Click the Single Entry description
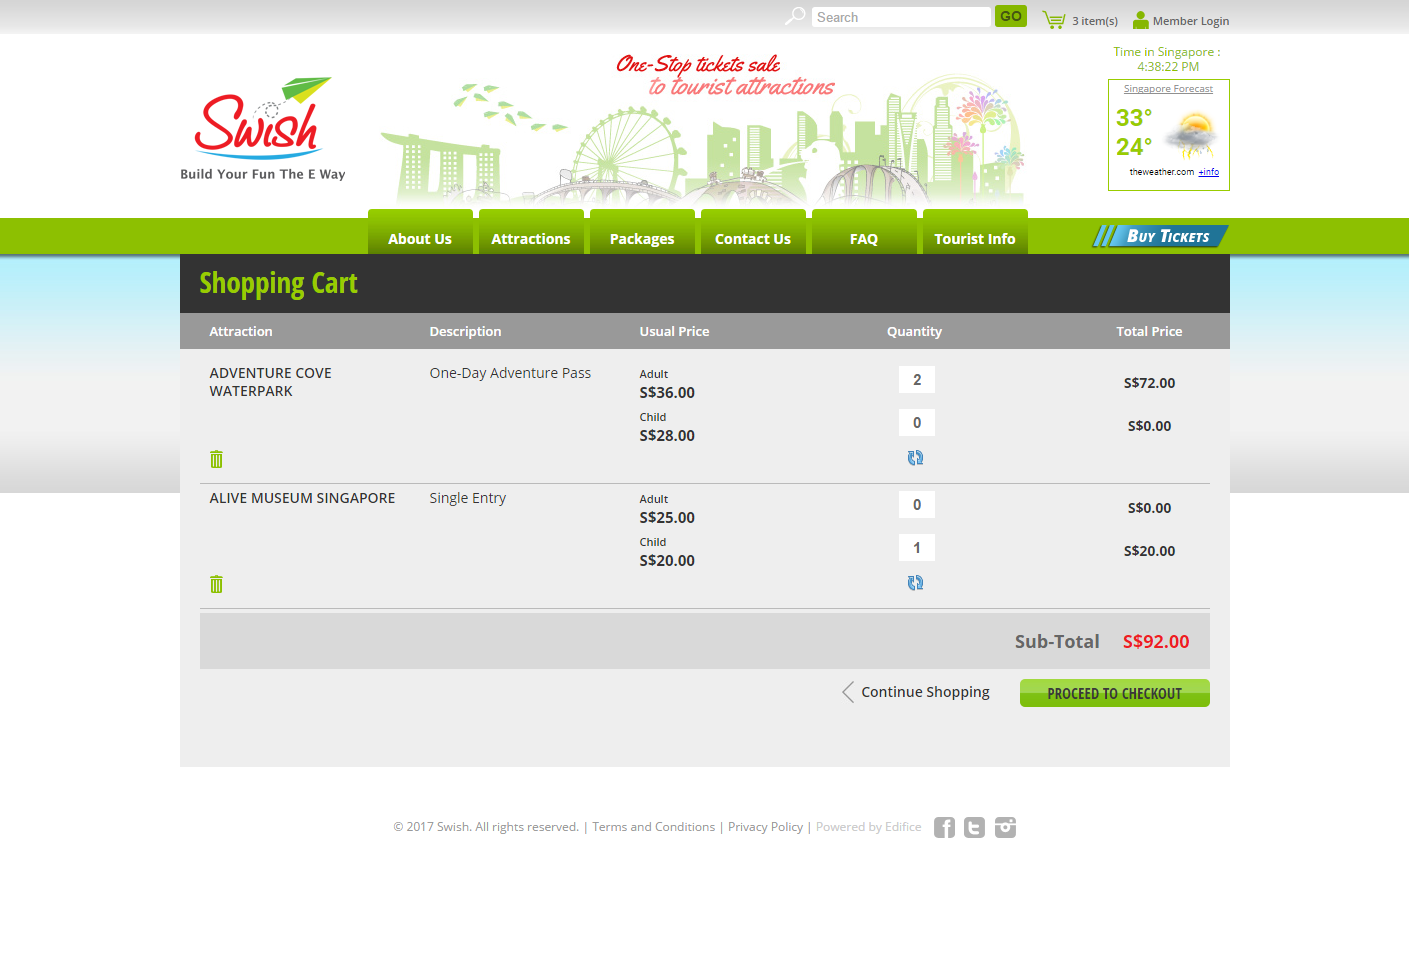 pos(468,498)
